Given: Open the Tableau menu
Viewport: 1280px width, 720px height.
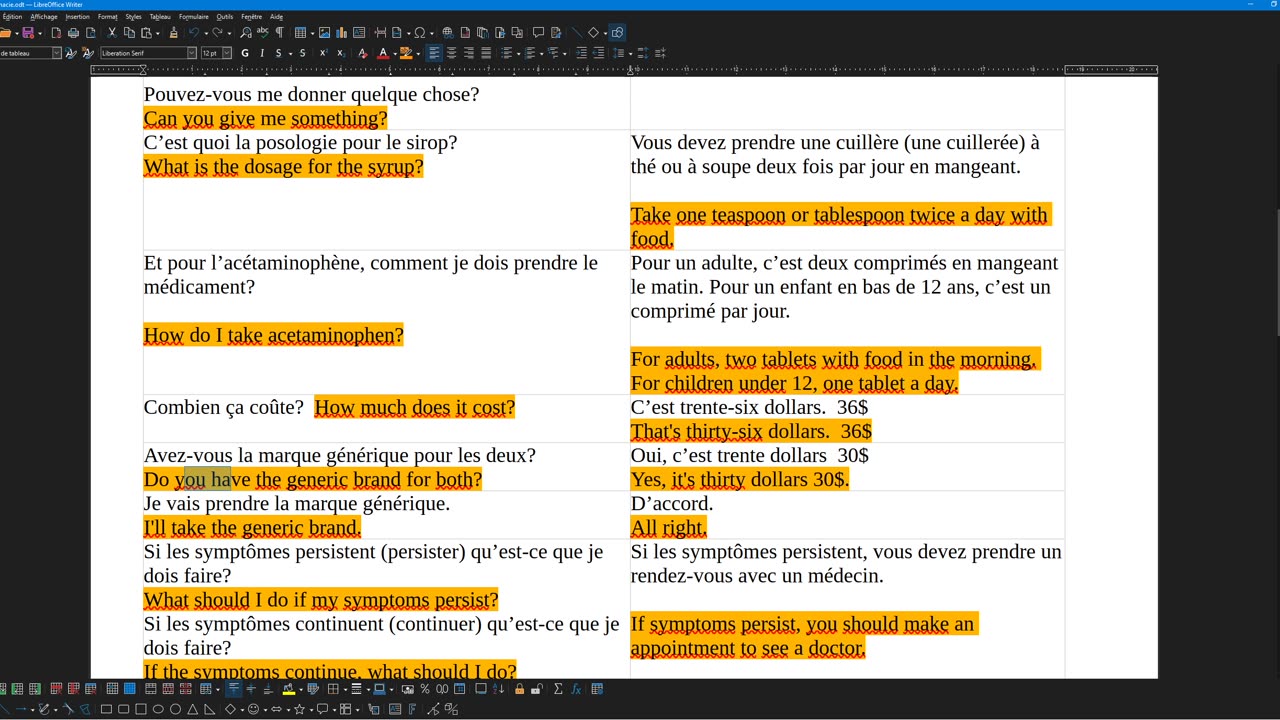Looking at the screenshot, I should [160, 17].
